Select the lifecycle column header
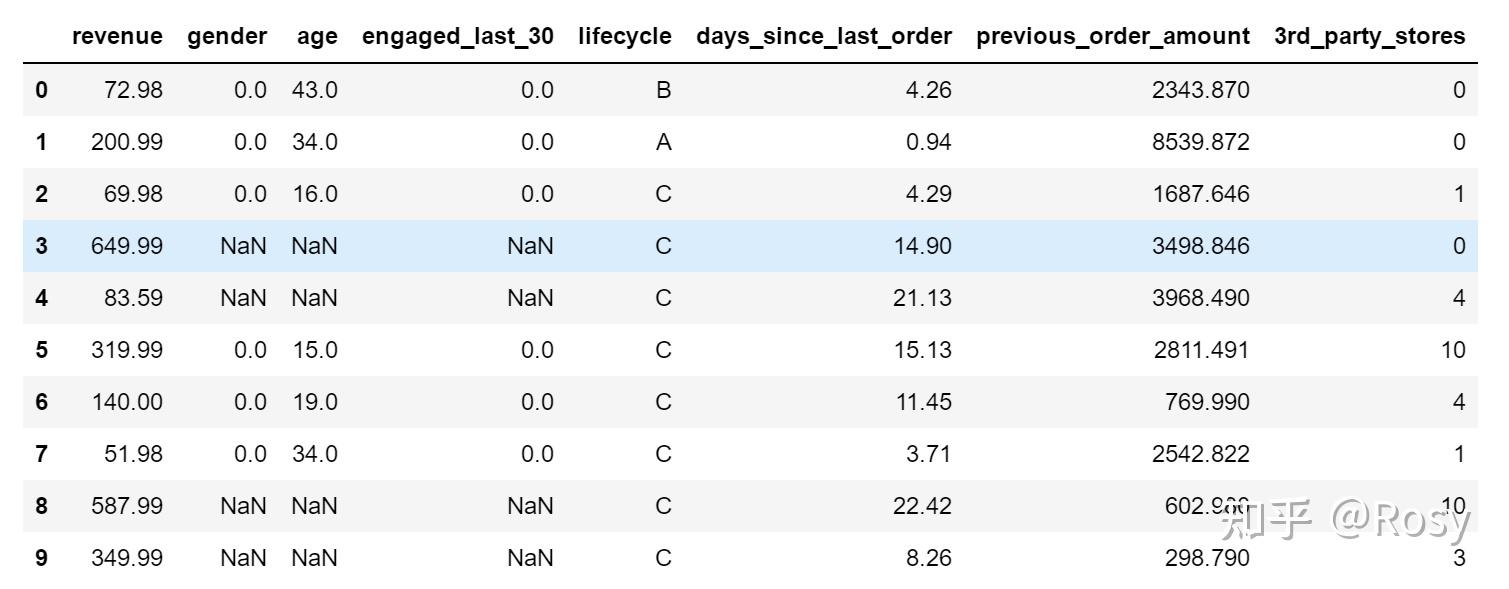 pyautogui.click(x=624, y=37)
